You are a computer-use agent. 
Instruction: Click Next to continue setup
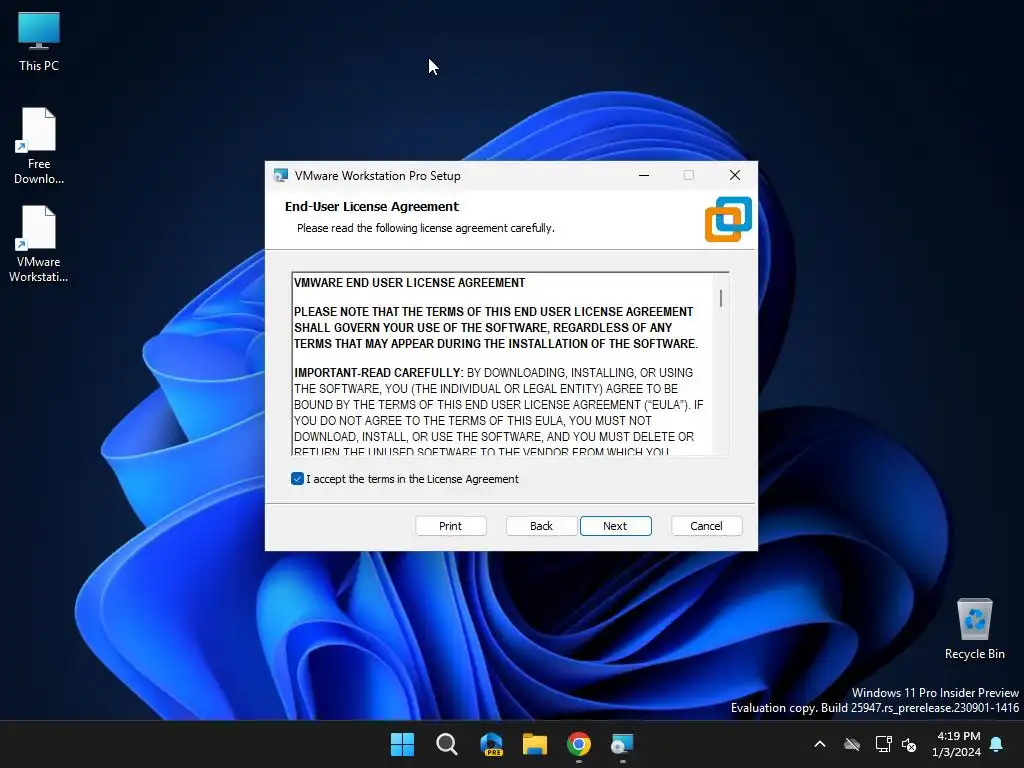[x=615, y=526]
